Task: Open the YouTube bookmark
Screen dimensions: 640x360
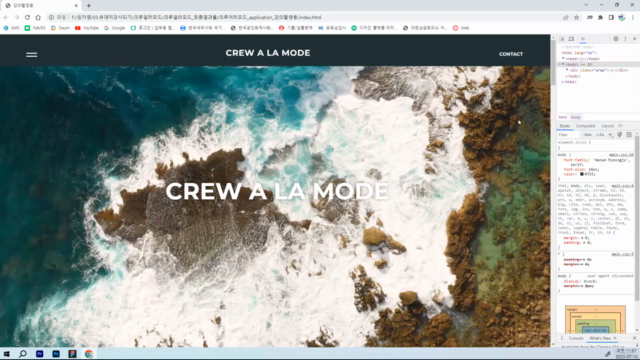Action: coord(87,28)
